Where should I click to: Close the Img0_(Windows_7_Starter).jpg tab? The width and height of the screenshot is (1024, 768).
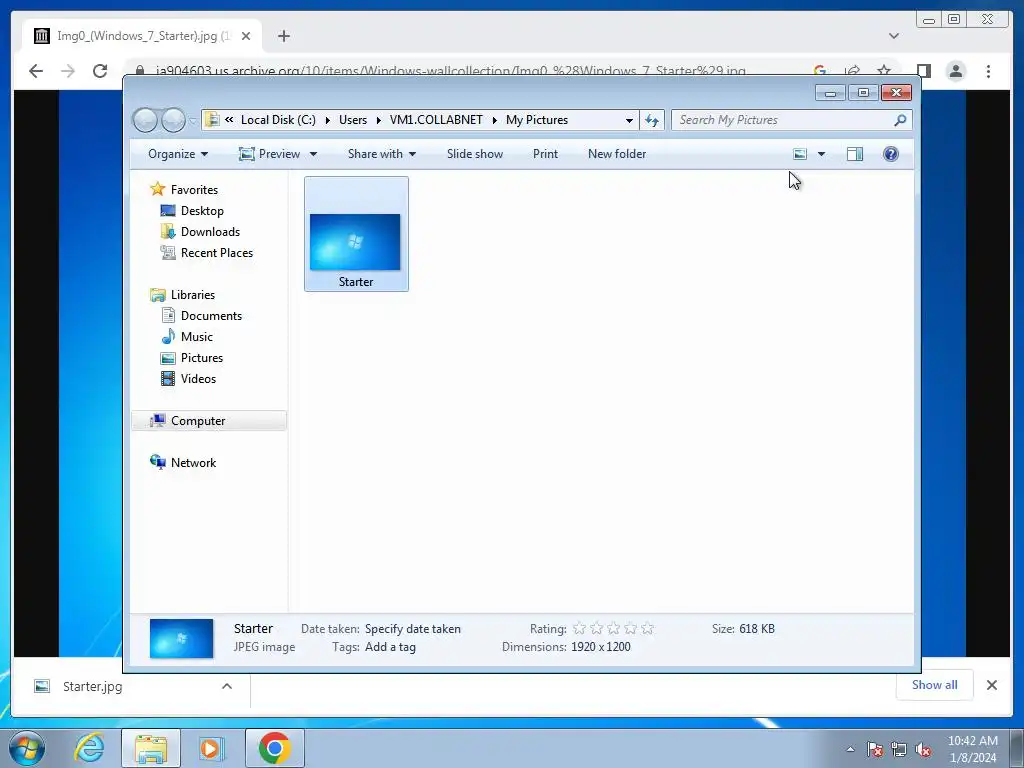pyautogui.click(x=246, y=36)
